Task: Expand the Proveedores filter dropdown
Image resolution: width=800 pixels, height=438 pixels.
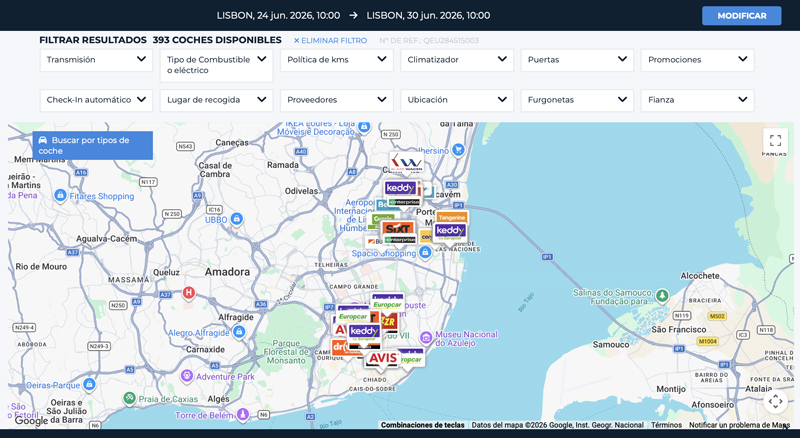Action: pyautogui.click(x=337, y=100)
